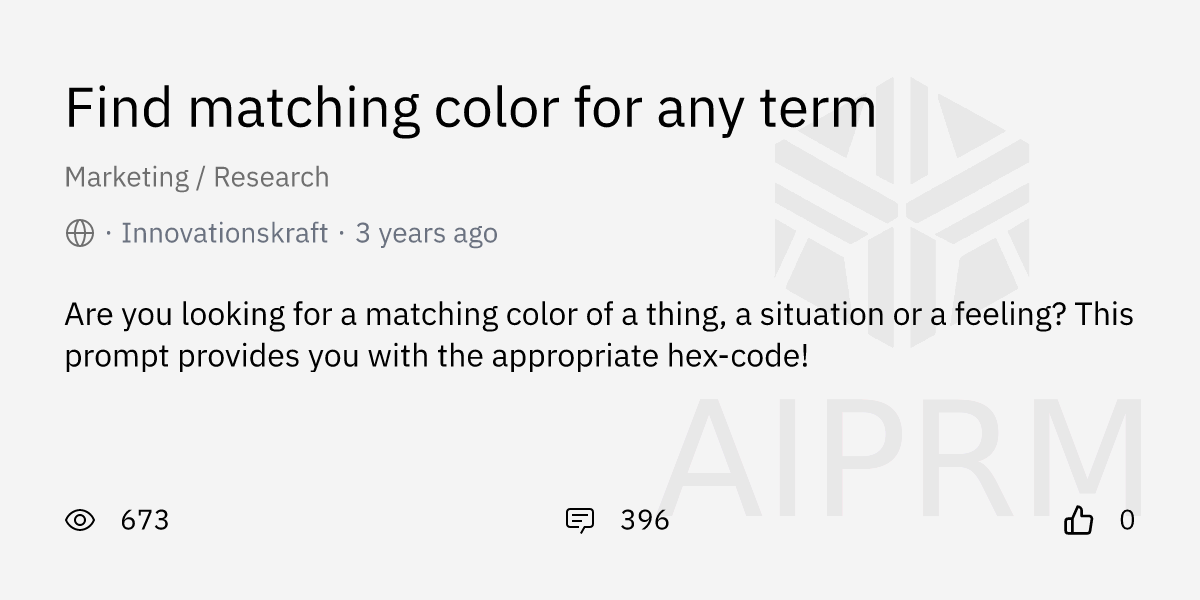Select the Research subcategory label
This screenshot has height=600, width=1200.
point(271,178)
